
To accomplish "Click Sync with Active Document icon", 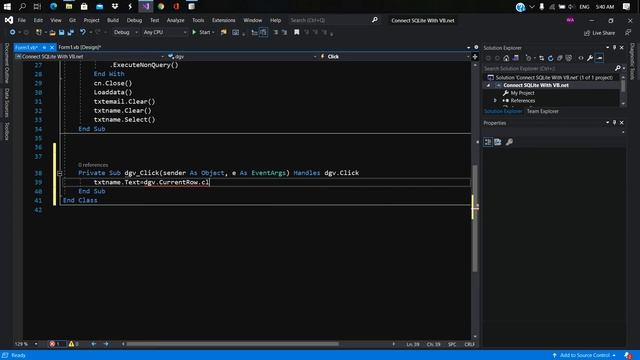I will point(541,58).
